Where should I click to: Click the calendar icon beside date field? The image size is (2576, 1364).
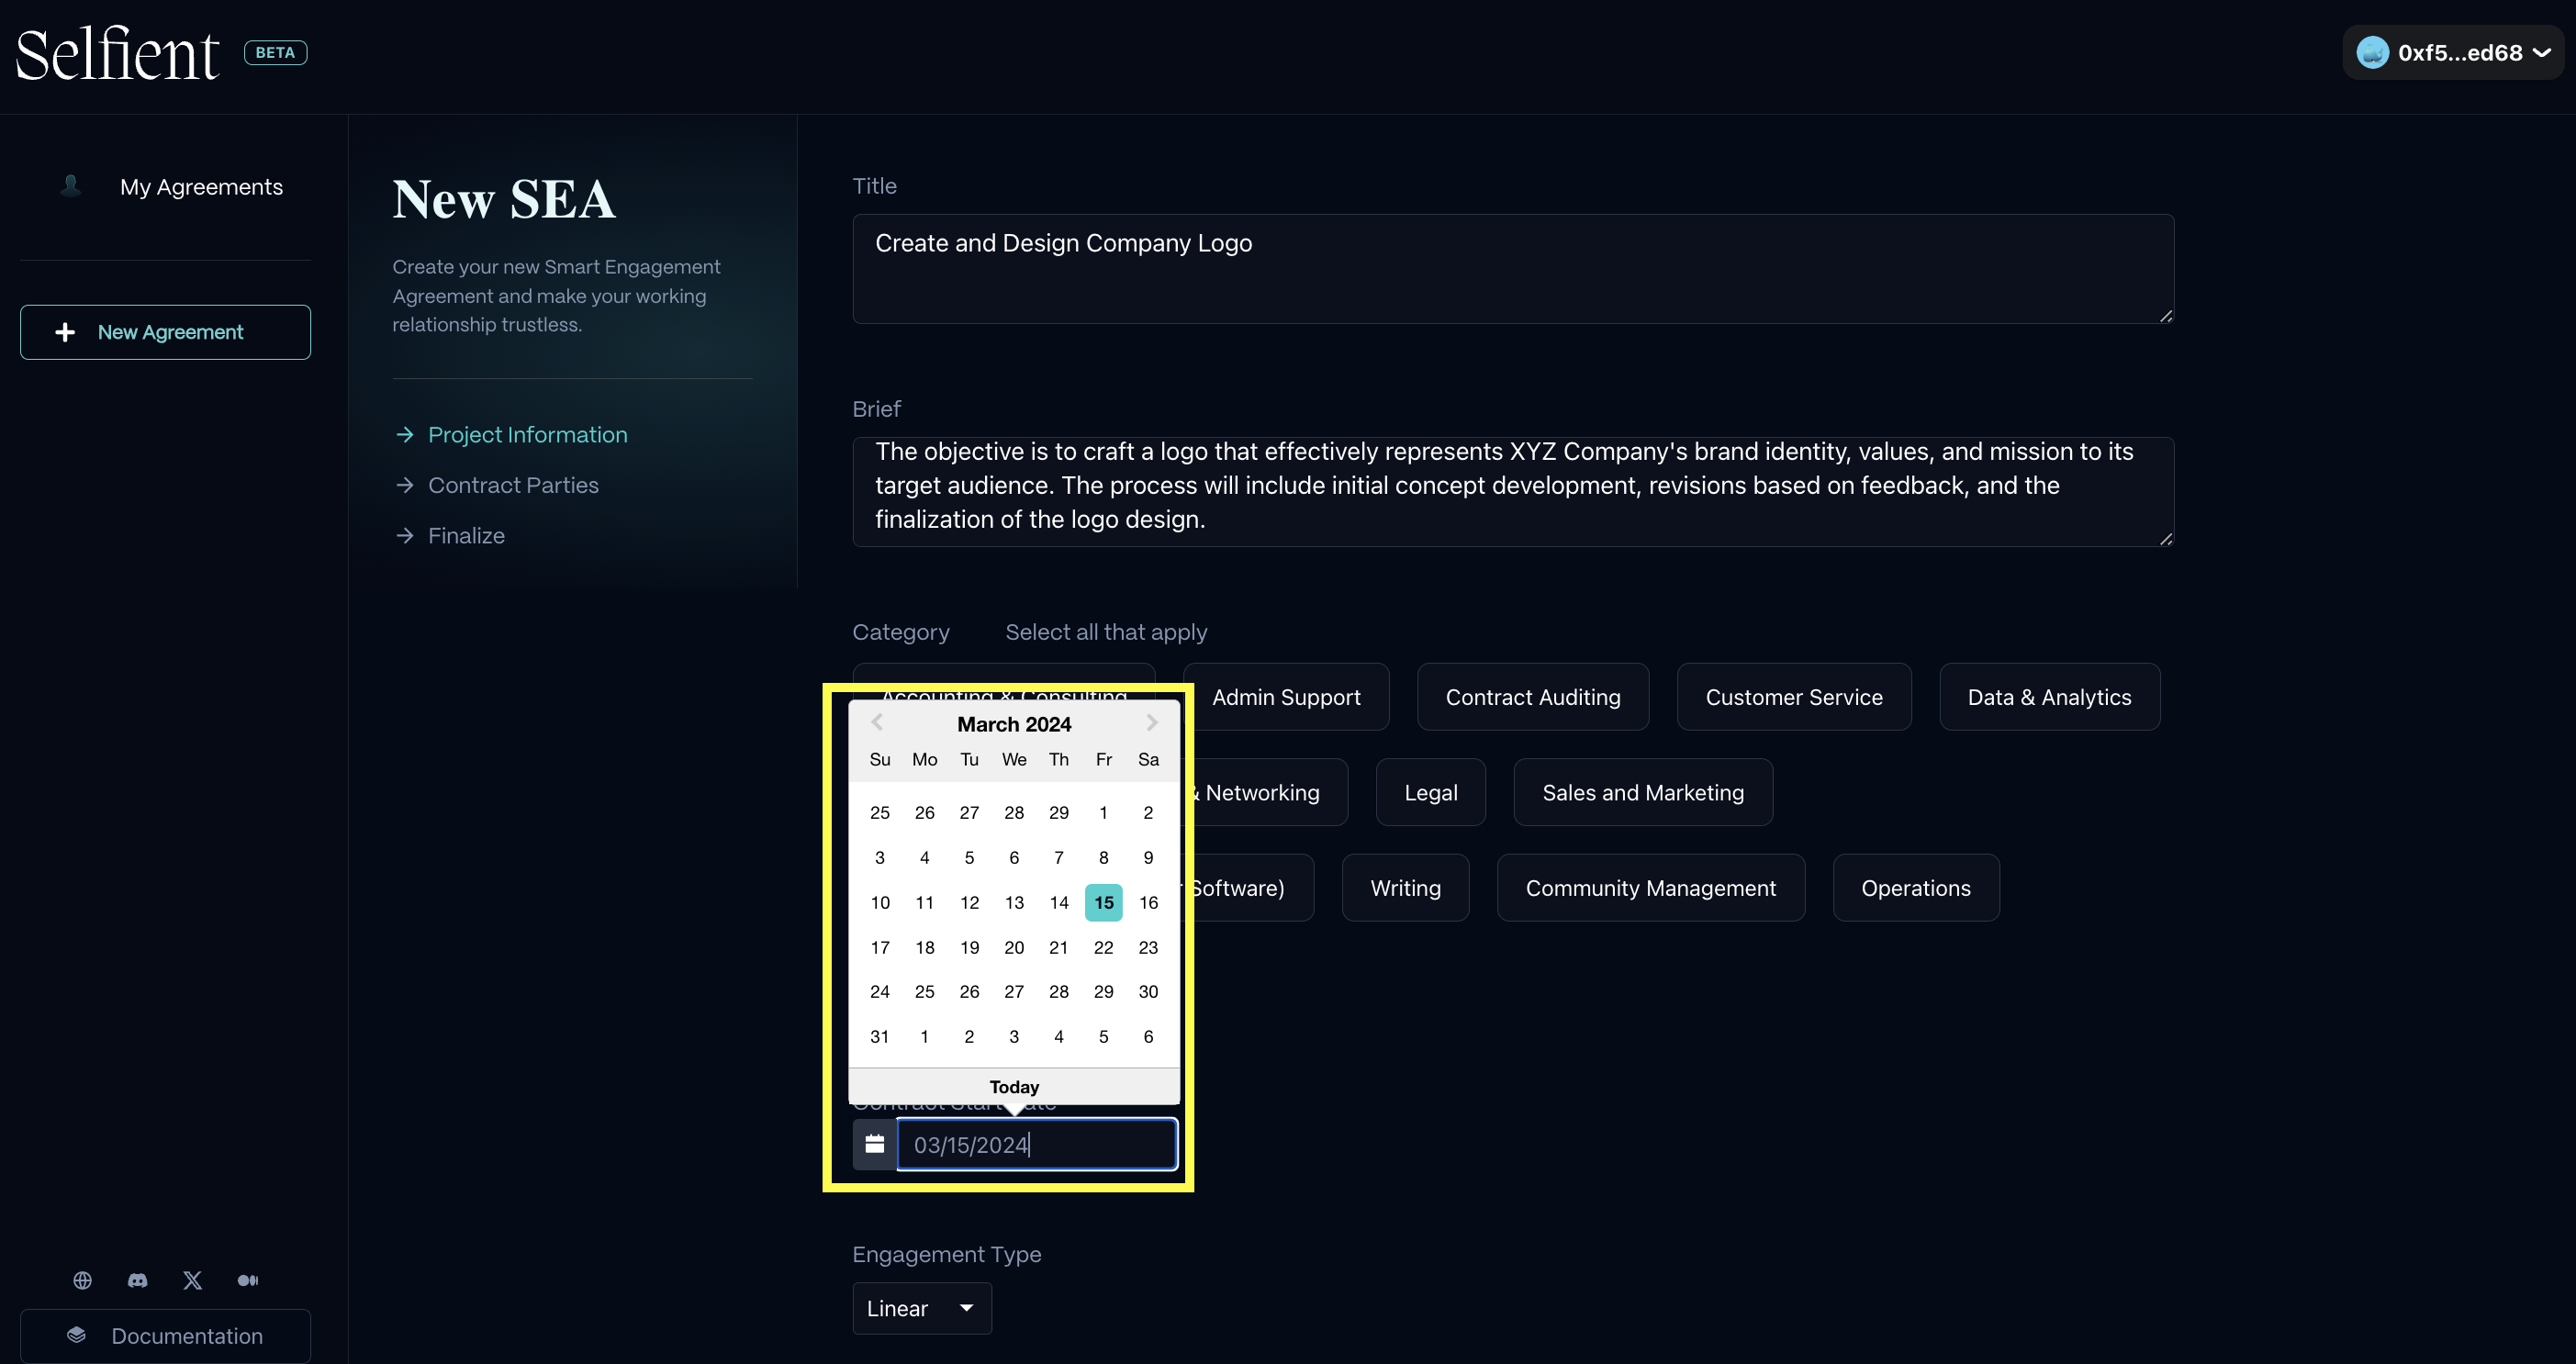coord(874,1144)
